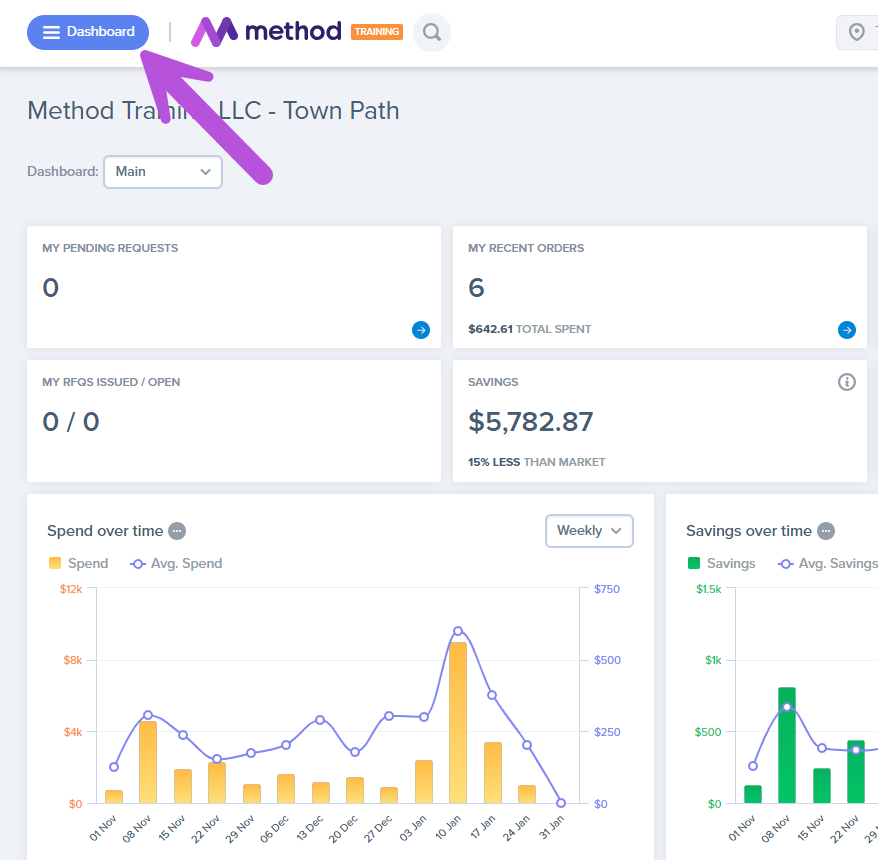The width and height of the screenshot is (878, 860).
Task: Open Savings over time options ellipsis
Action: (826, 531)
